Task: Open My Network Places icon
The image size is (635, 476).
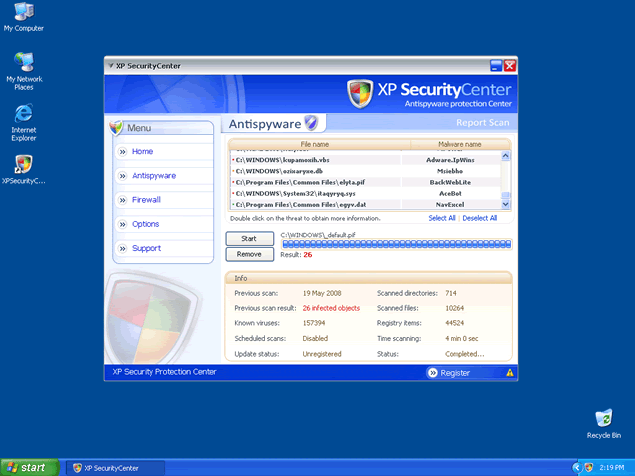Action: (x=23, y=62)
